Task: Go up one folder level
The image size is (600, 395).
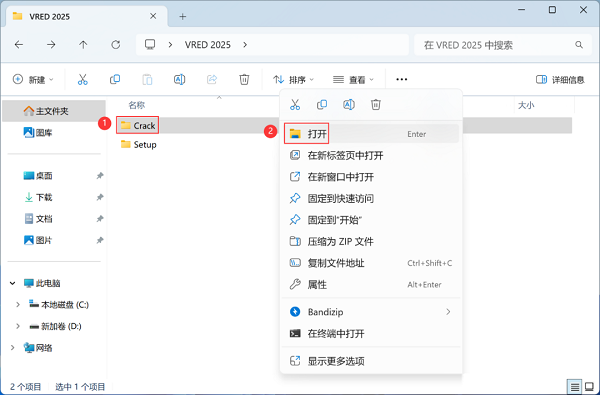Action: 83,45
